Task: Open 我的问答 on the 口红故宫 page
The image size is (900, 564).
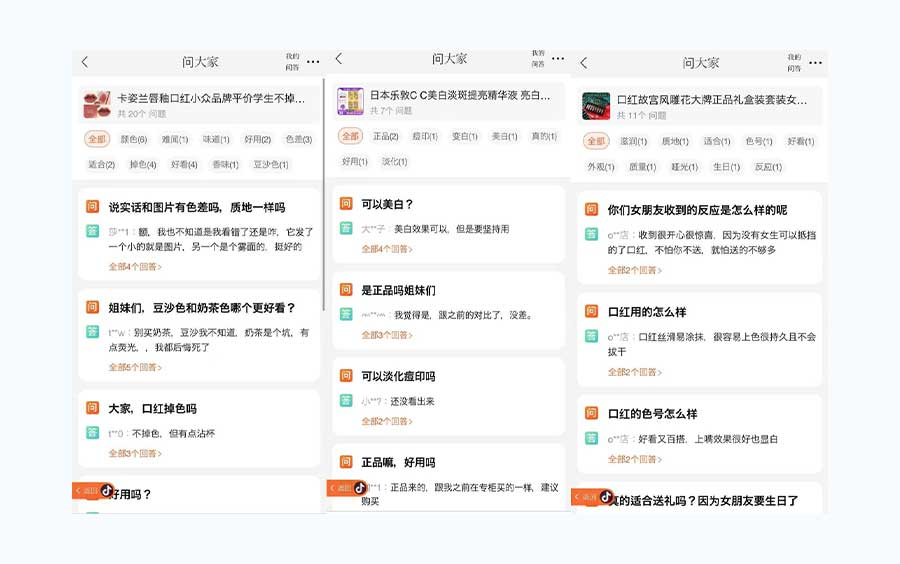Action: point(793,62)
